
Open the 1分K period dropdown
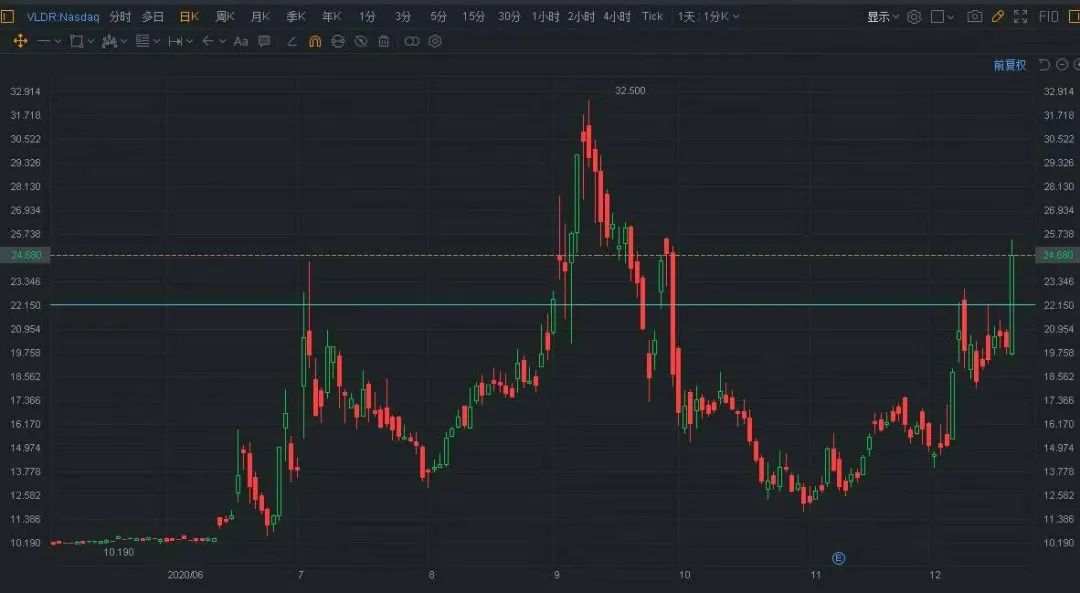click(x=720, y=17)
